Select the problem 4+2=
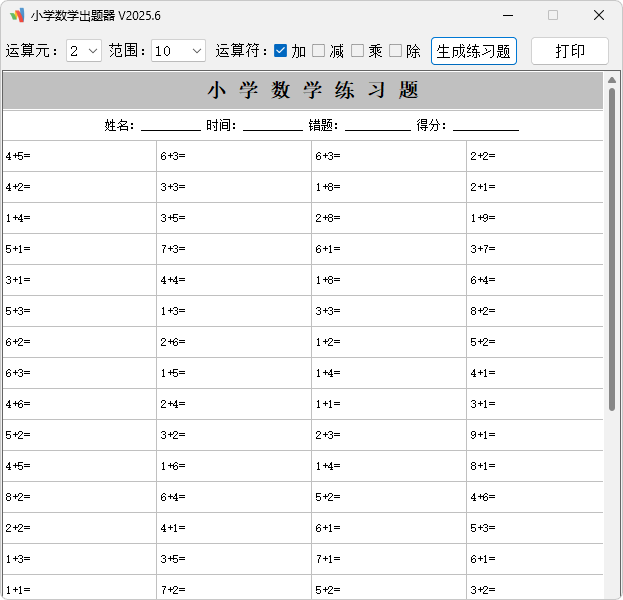Viewport: 623px width, 600px height. pos(18,187)
